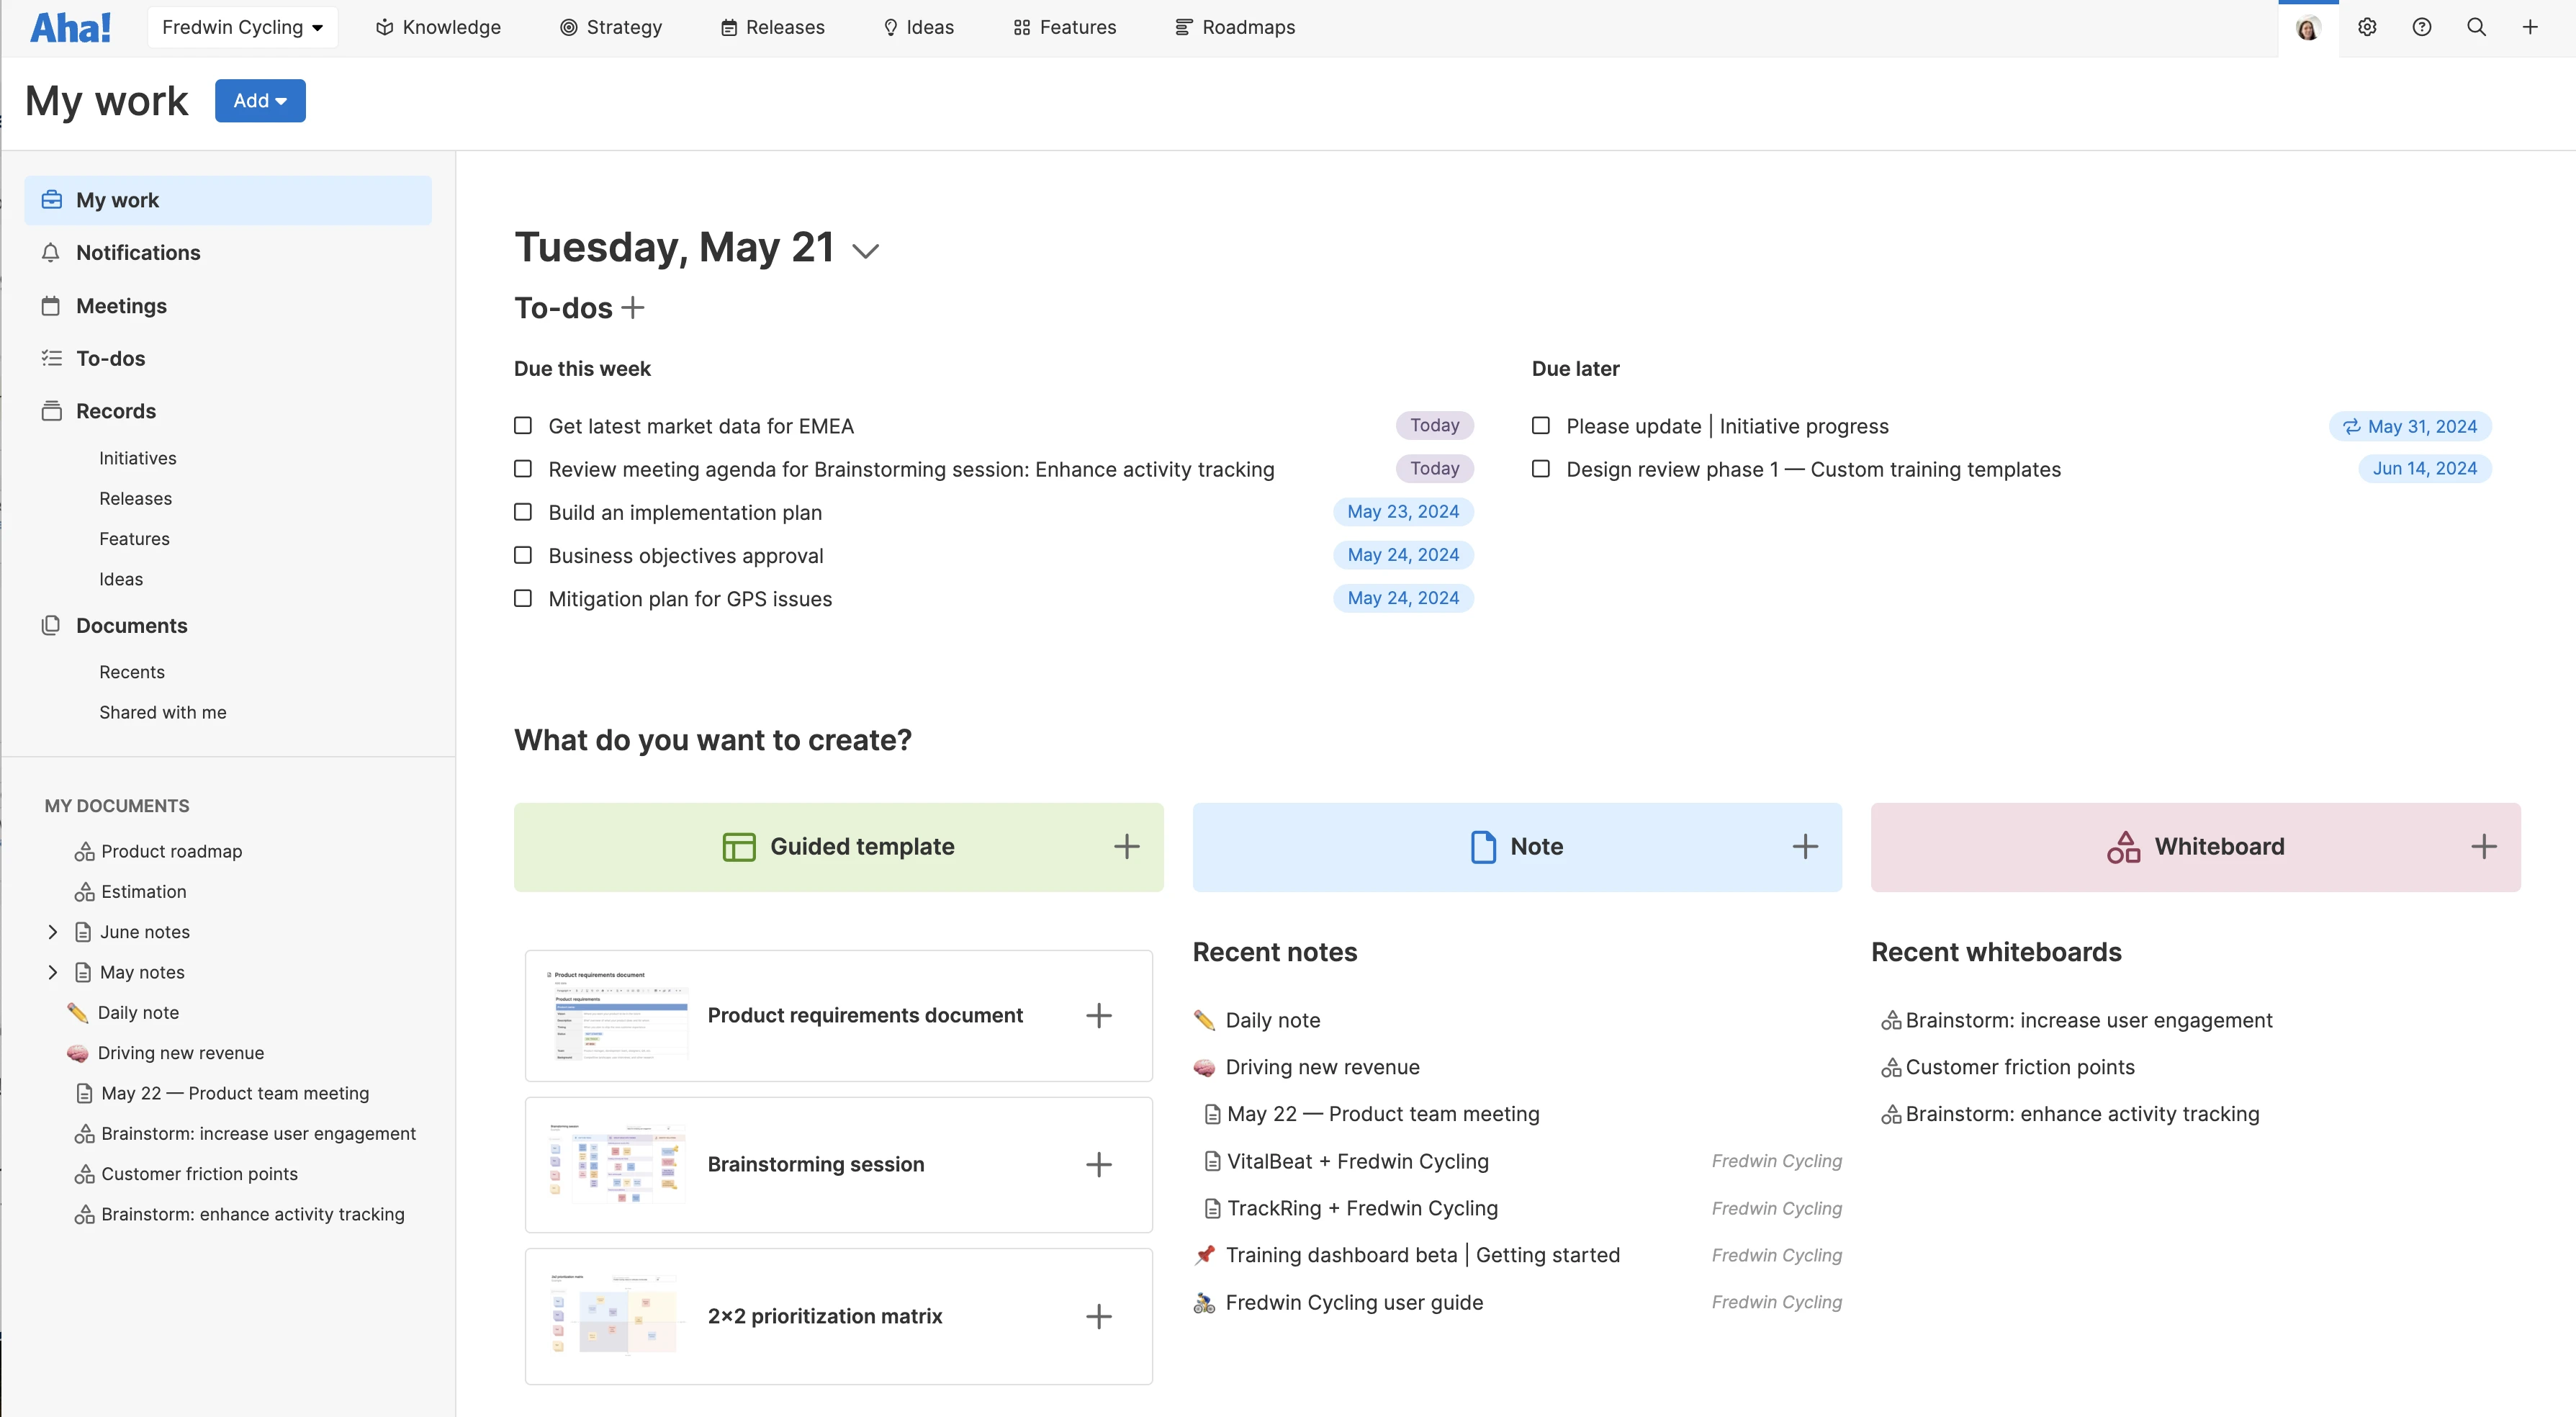Open the VitalBeat + Fredwin Cycling note

point(1357,1161)
